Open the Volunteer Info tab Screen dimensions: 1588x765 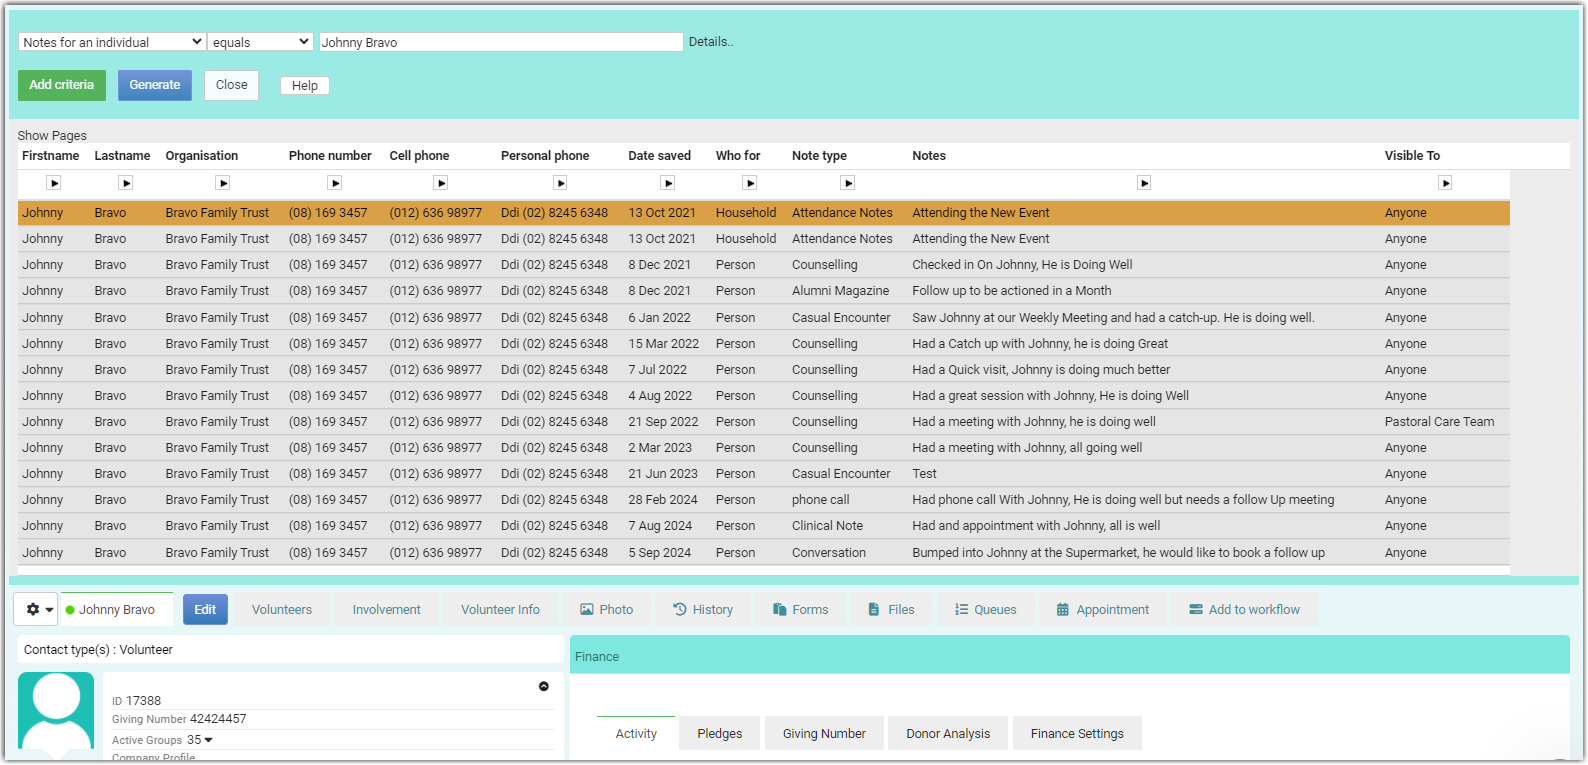[x=500, y=609]
